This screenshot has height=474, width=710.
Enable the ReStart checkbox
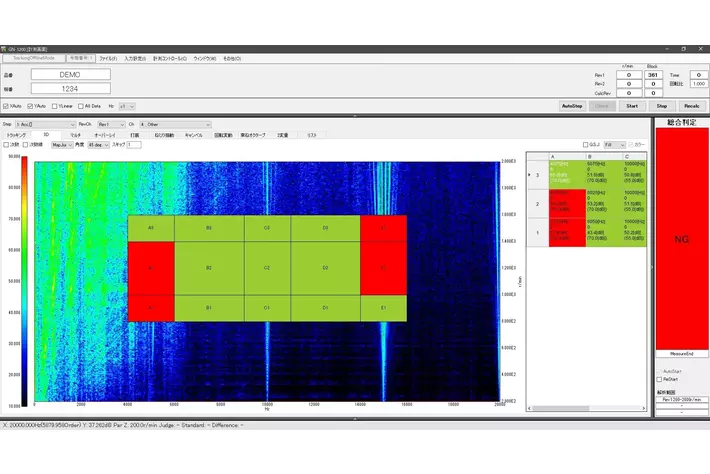(x=659, y=379)
